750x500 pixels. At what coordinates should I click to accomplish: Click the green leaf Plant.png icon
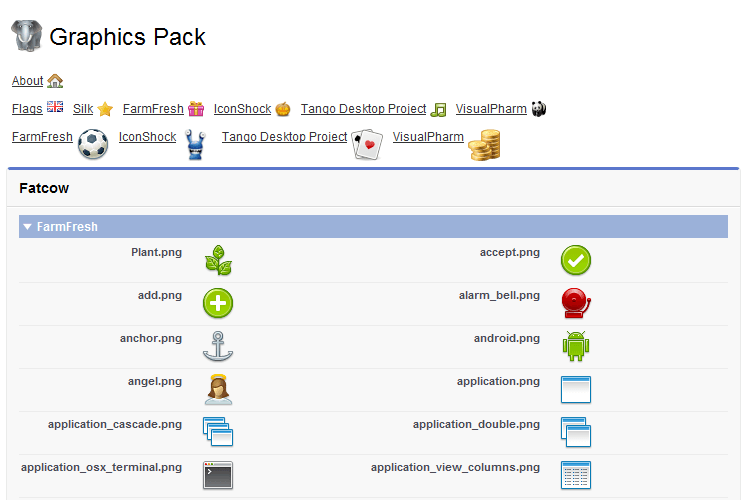(x=218, y=260)
